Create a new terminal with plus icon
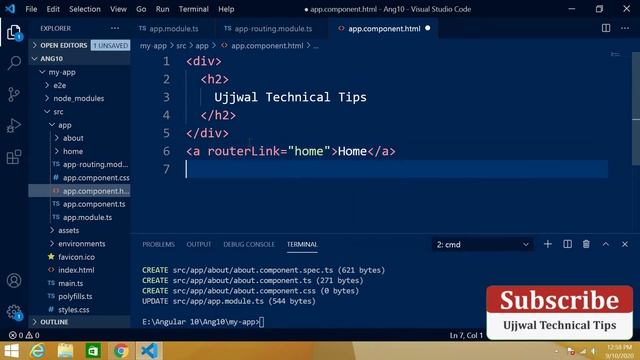Screen dimensions: 640x360 (548, 244)
